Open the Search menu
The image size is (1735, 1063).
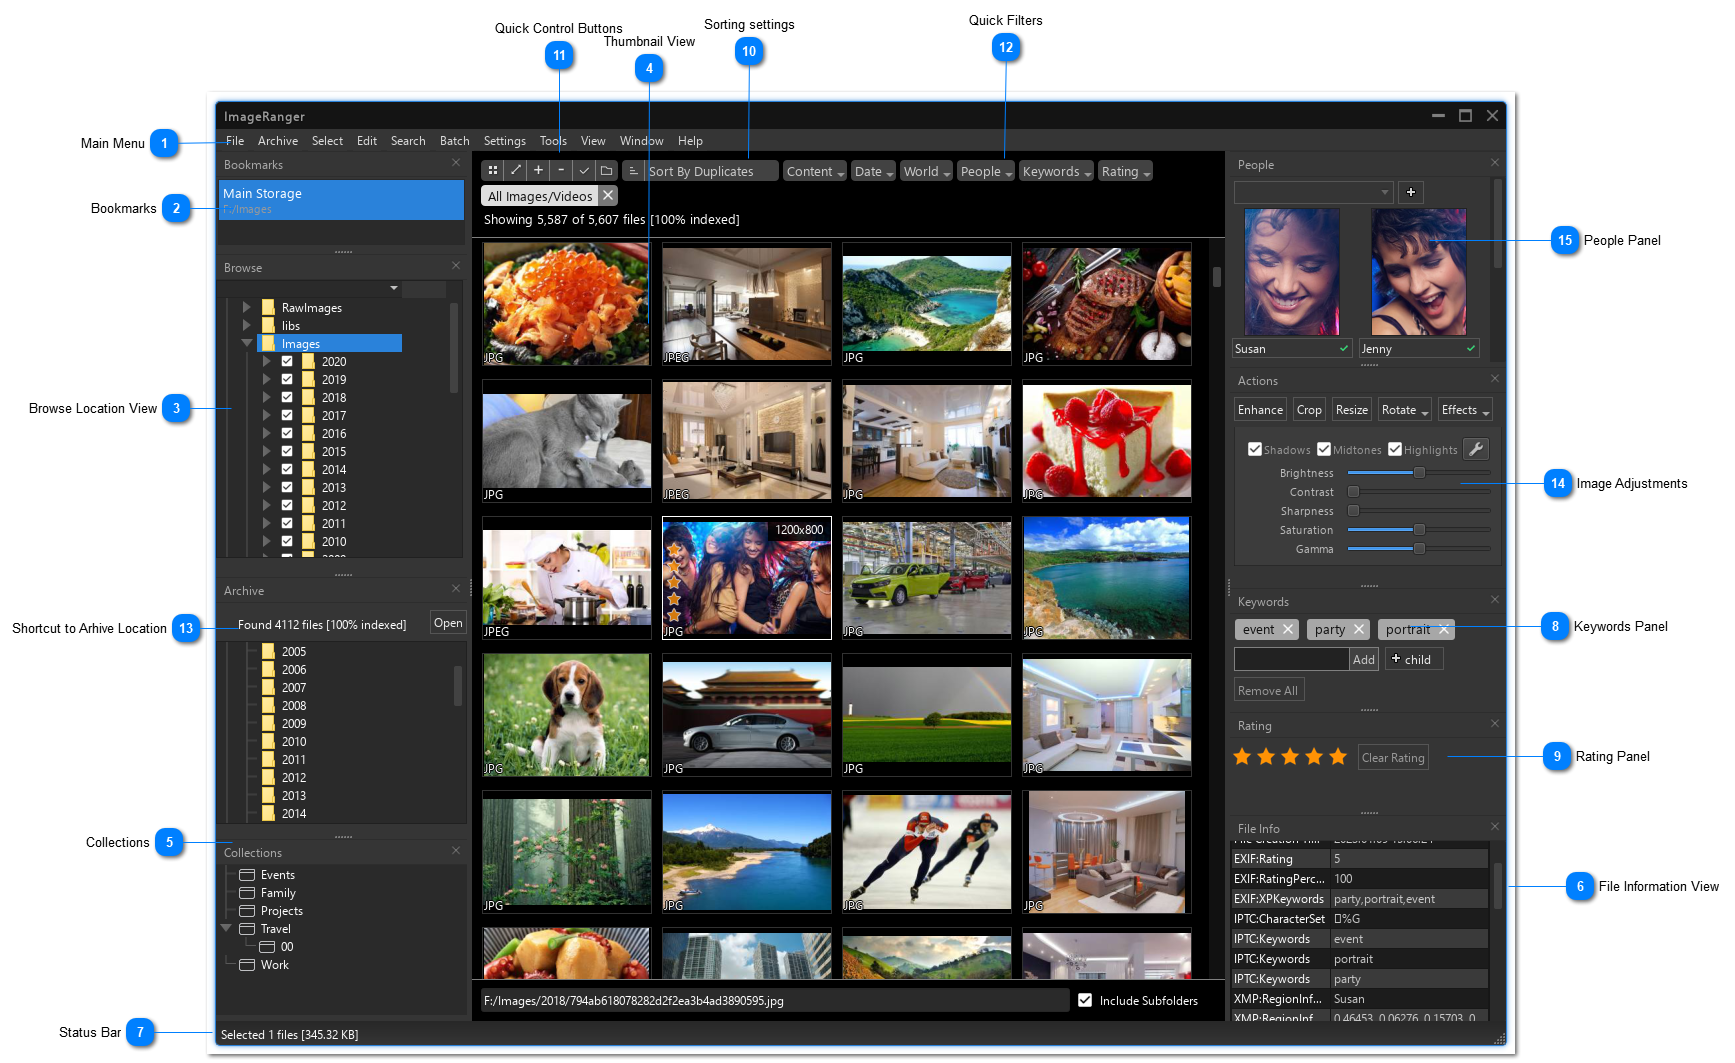tap(408, 141)
